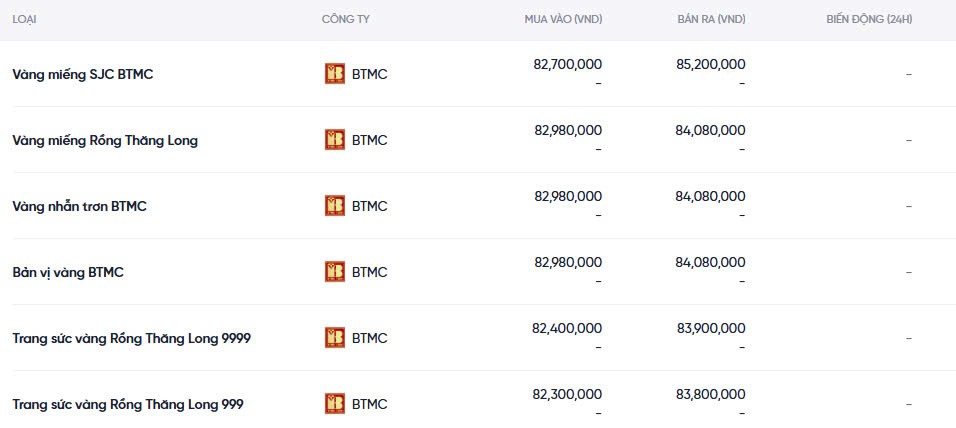Open Vàng miếng Rồng Thăng Long entry
This screenshot has height=428, width=956.
pos(105,140)
